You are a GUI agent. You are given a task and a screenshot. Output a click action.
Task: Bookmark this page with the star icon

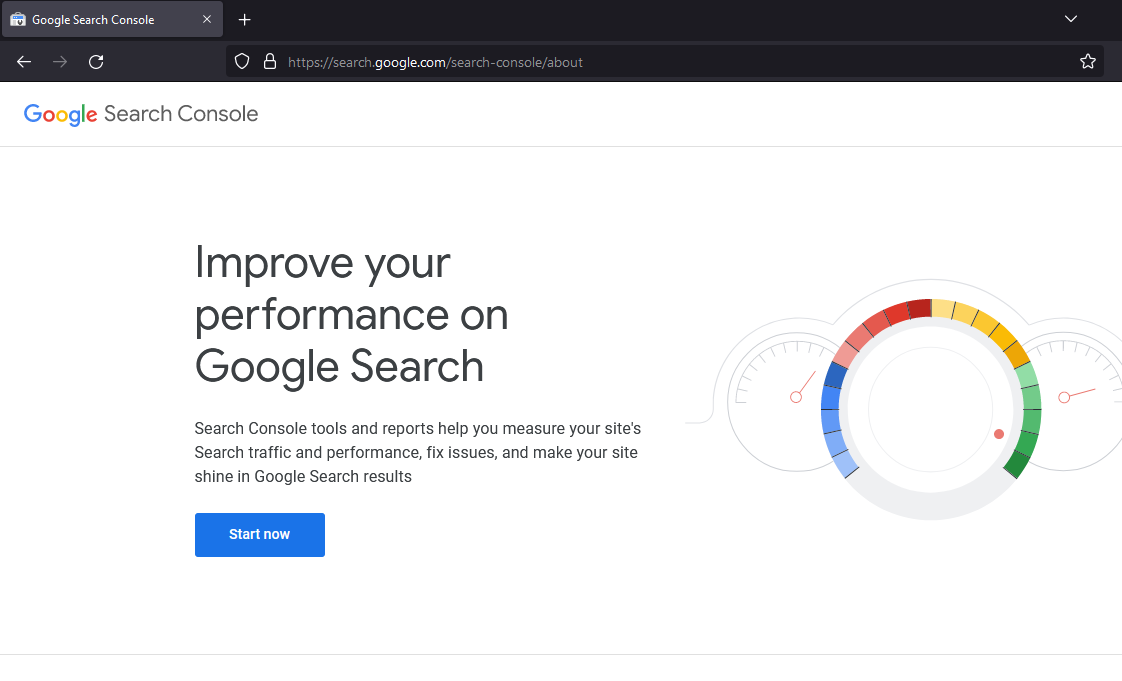1088,62
